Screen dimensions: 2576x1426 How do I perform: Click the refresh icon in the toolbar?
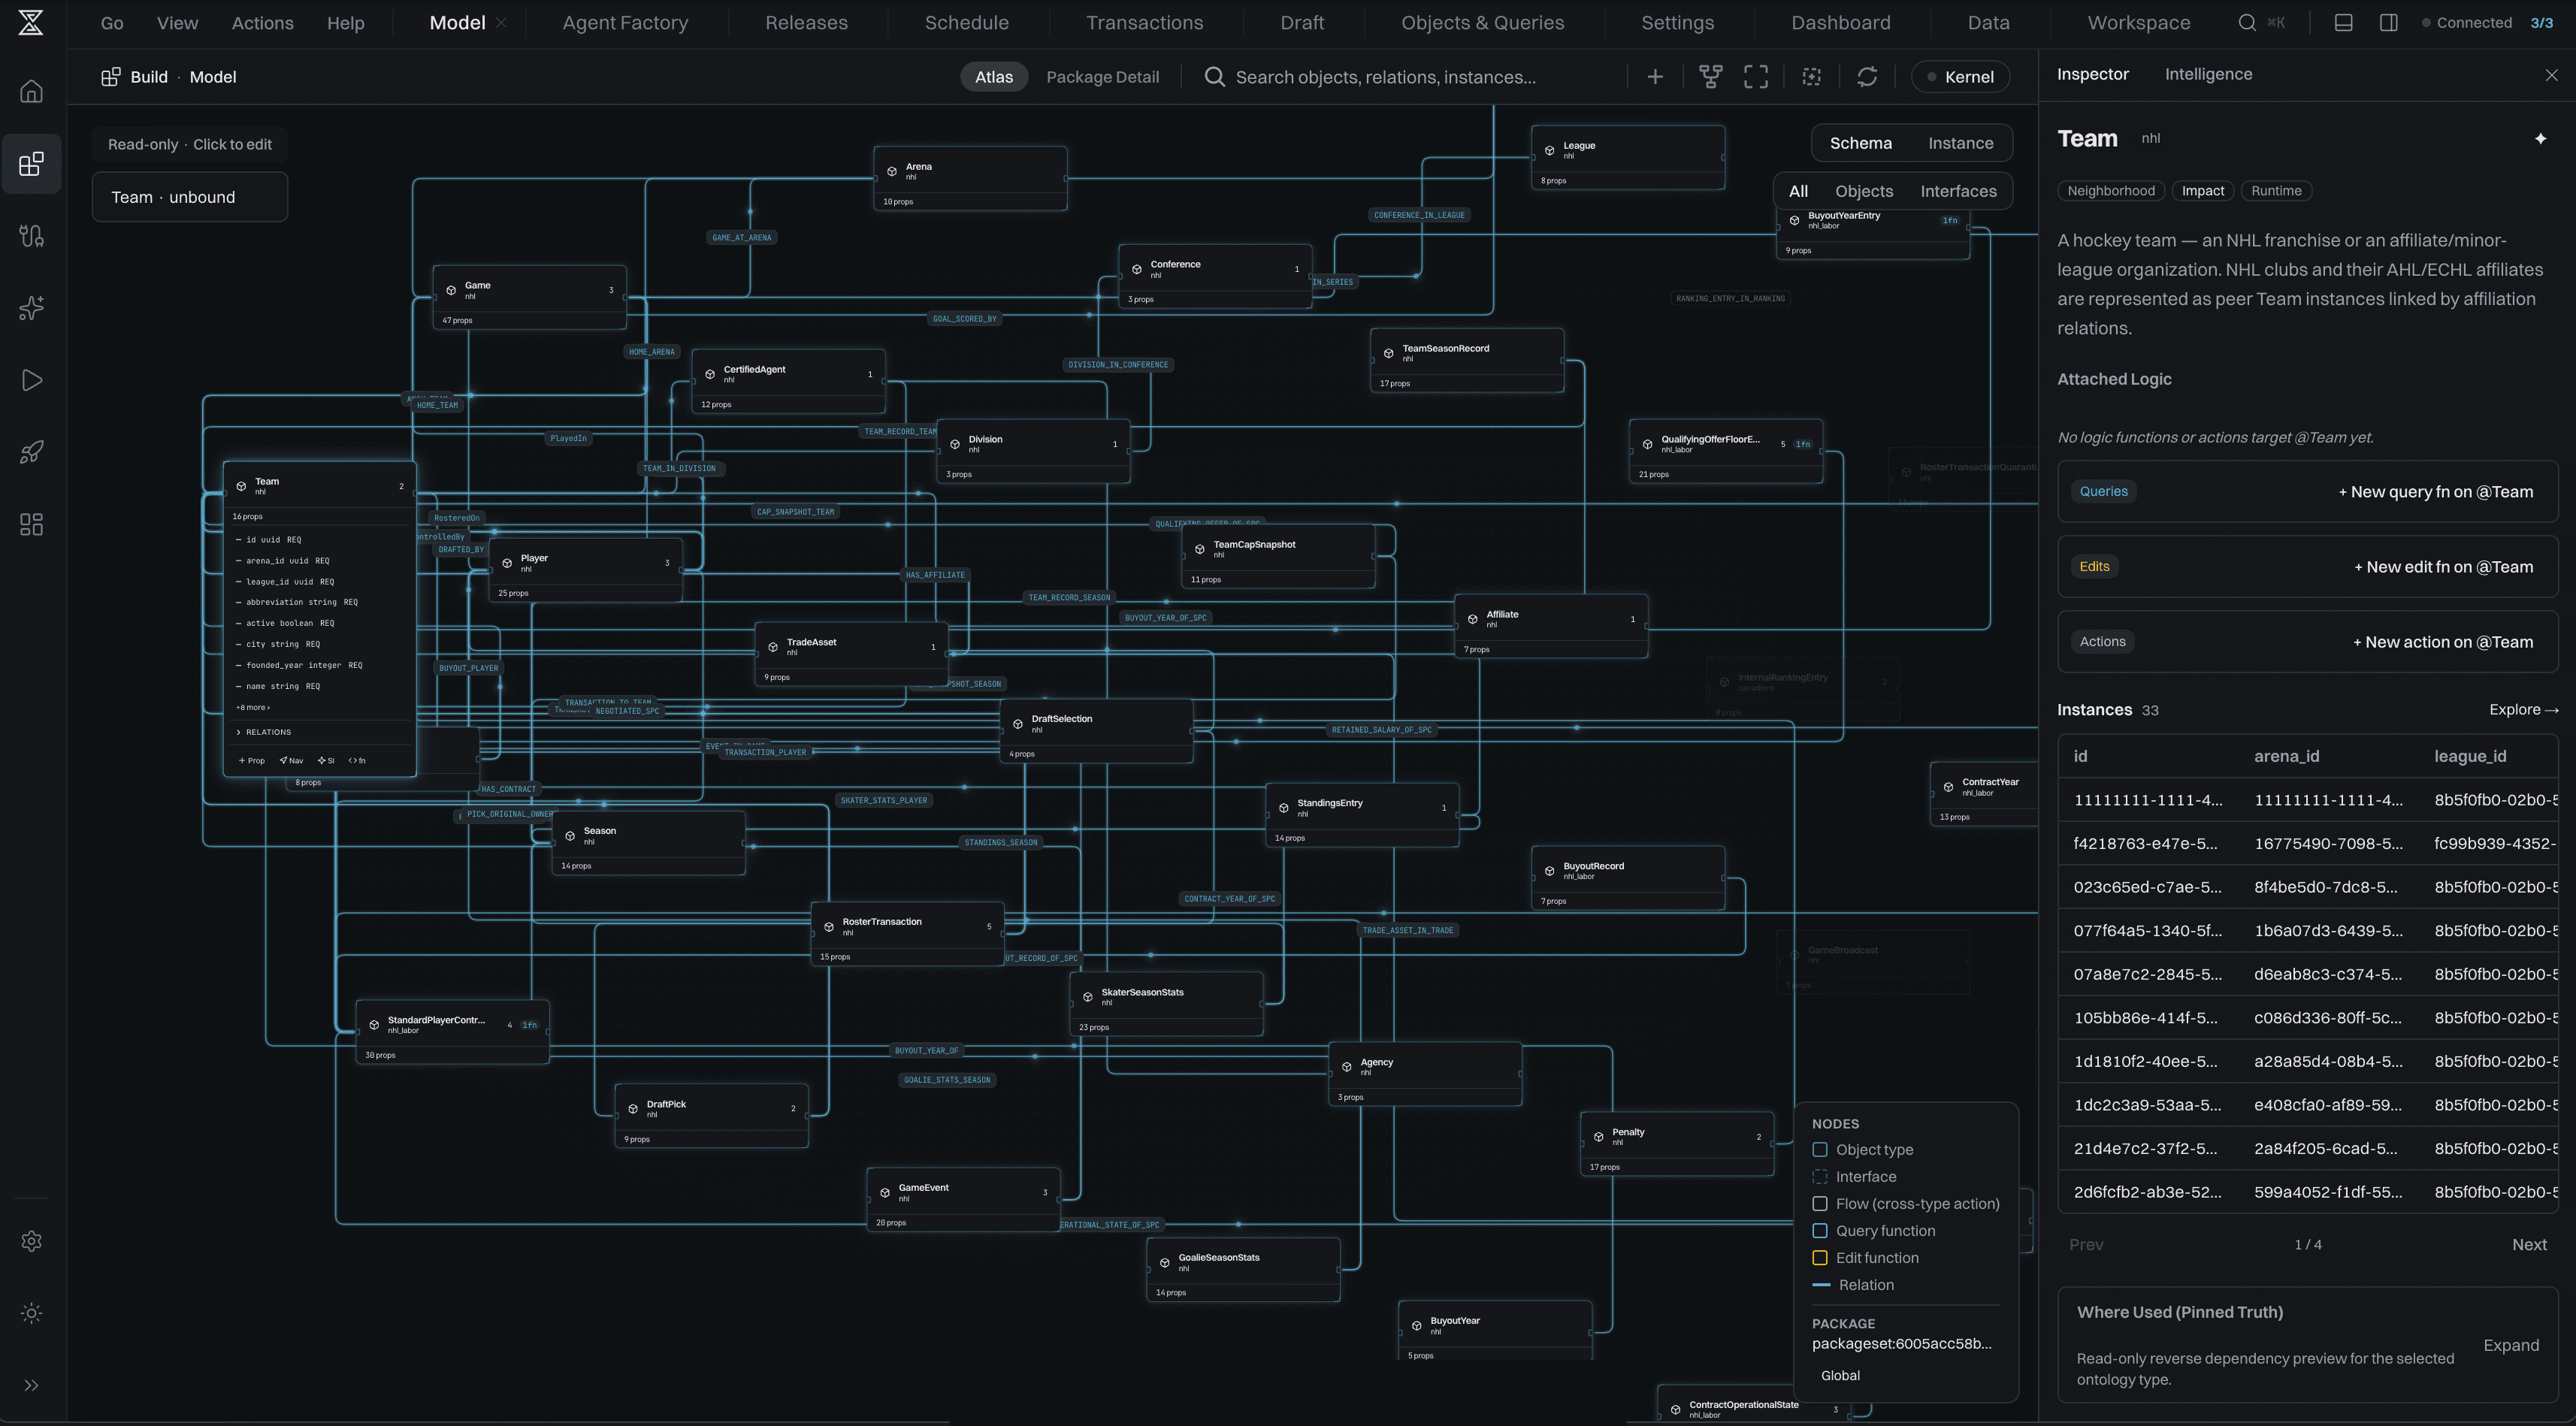[1867, 77]
